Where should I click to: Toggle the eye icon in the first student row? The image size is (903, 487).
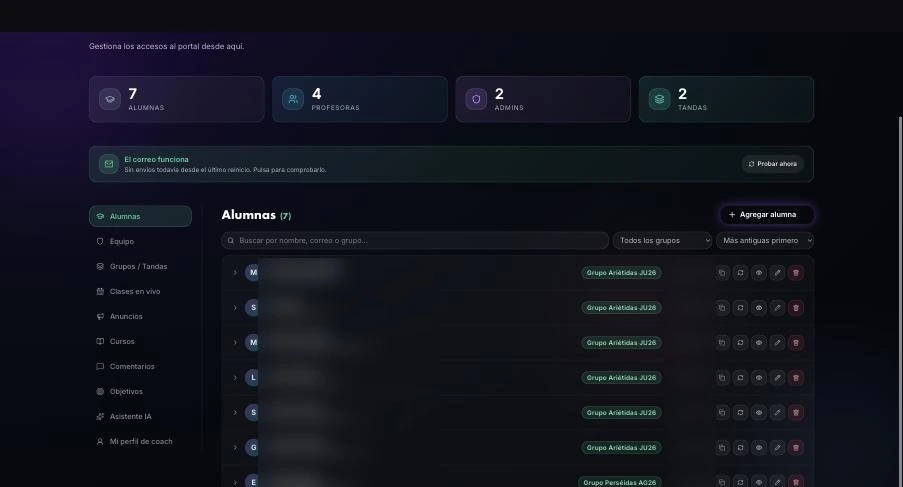tap(759, 273)
